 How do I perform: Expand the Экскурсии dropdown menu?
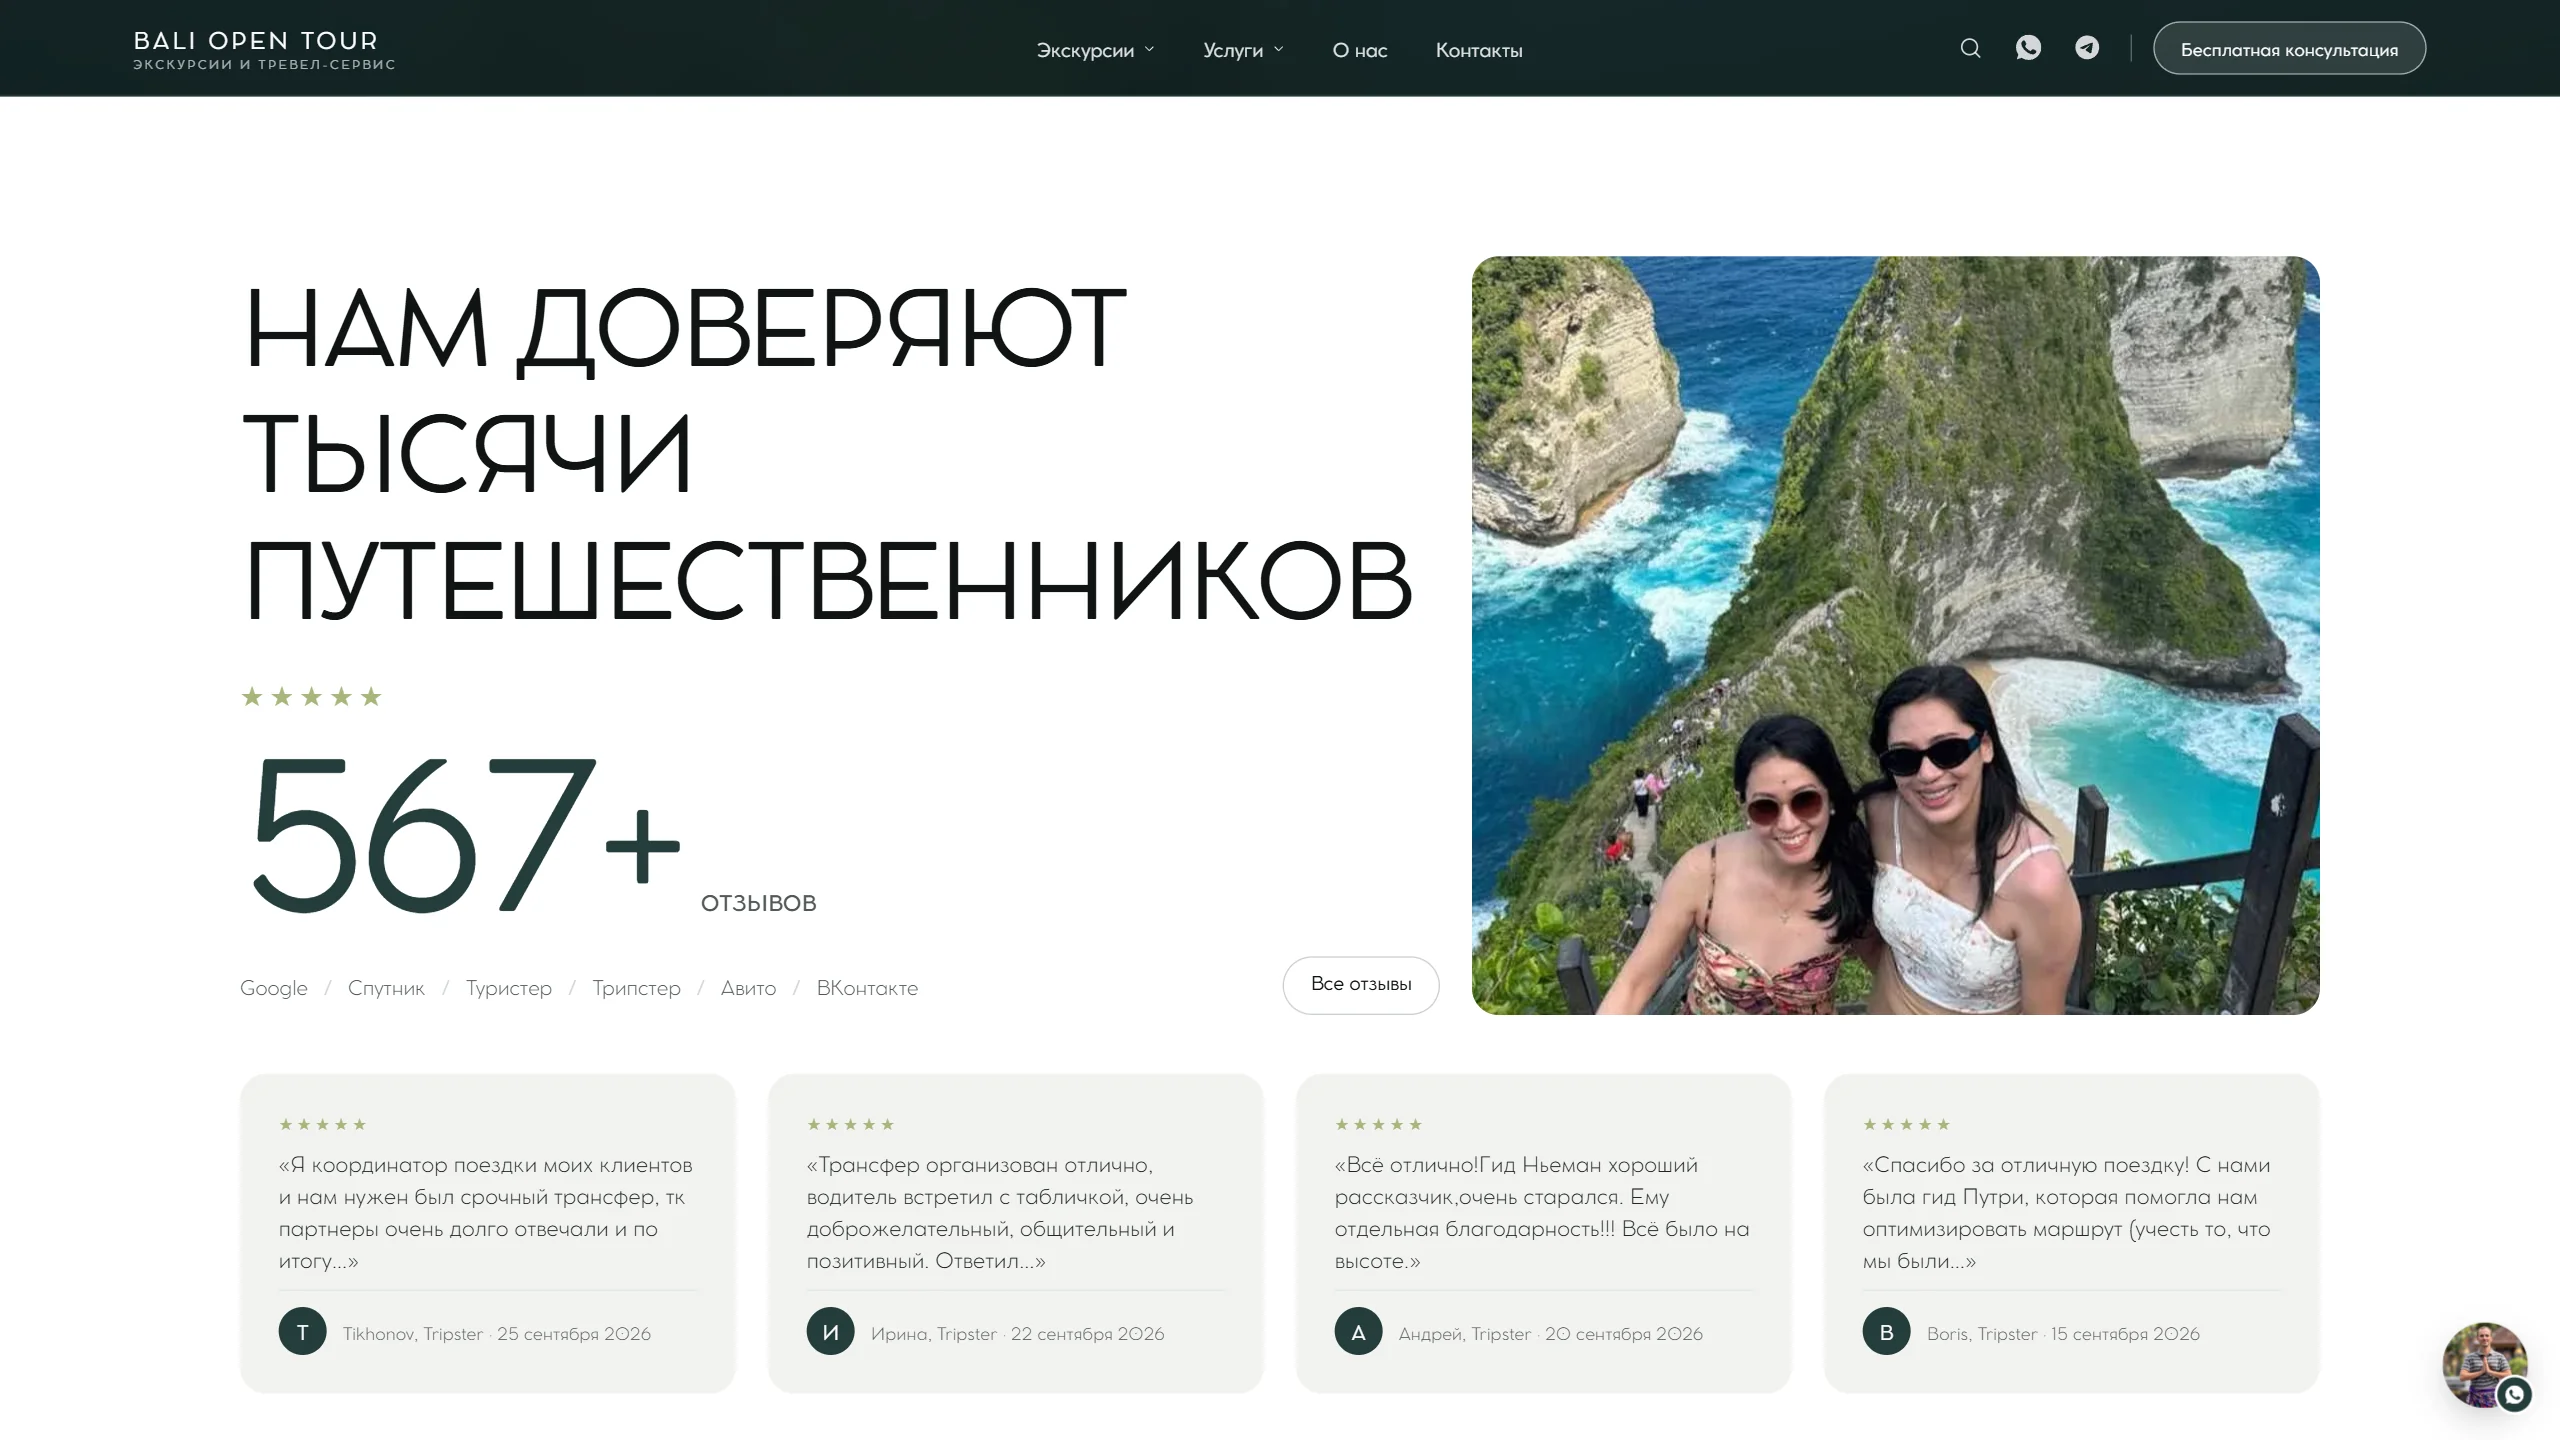tap(1095, 50)
